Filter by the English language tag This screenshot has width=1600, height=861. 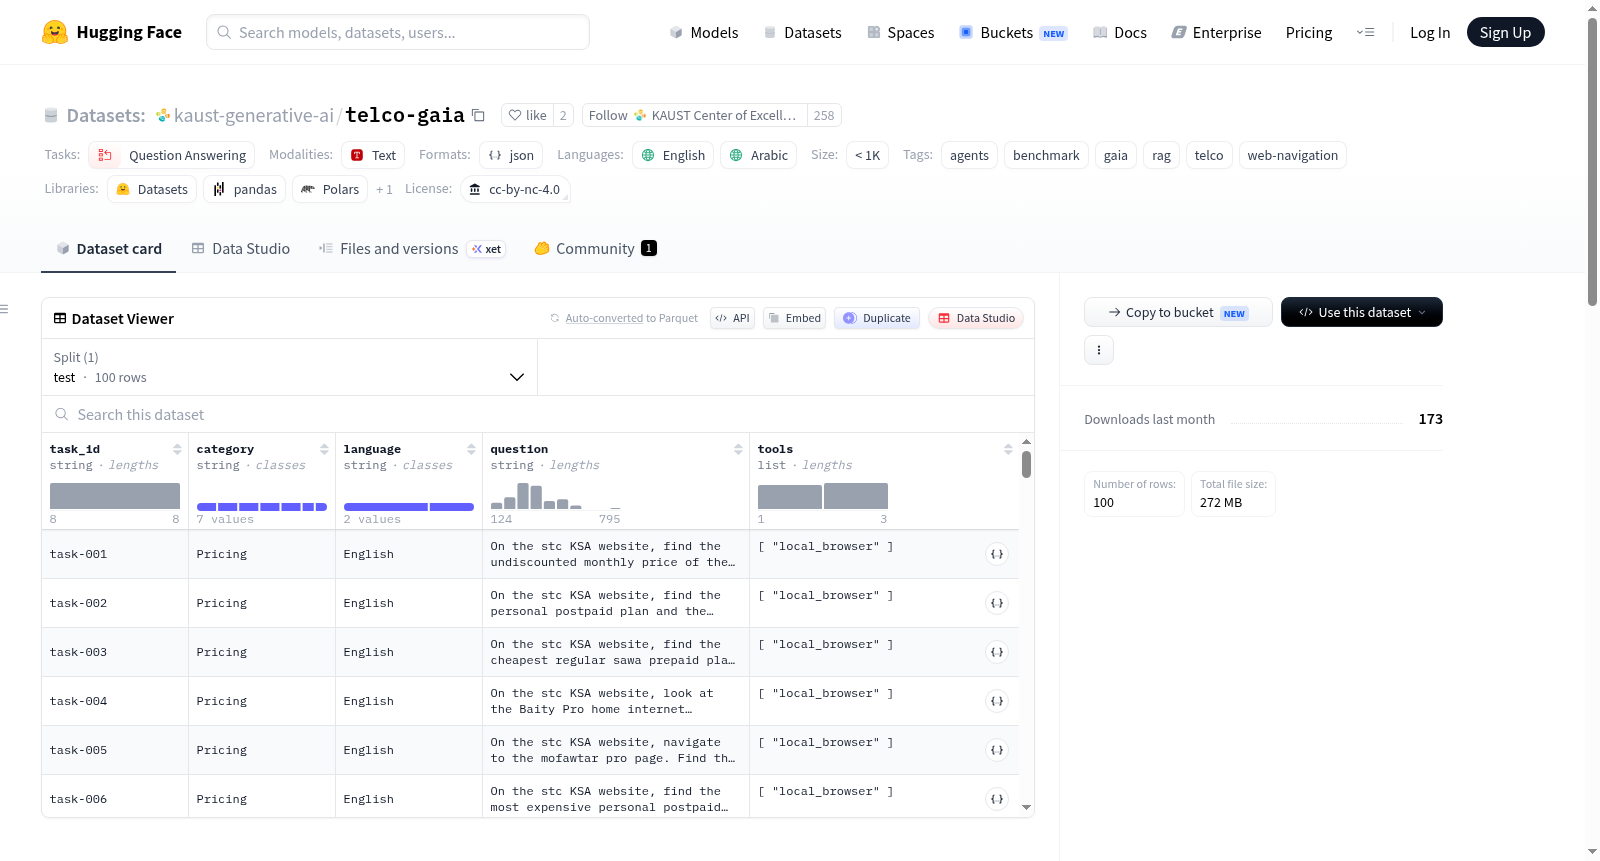(673, 155)
